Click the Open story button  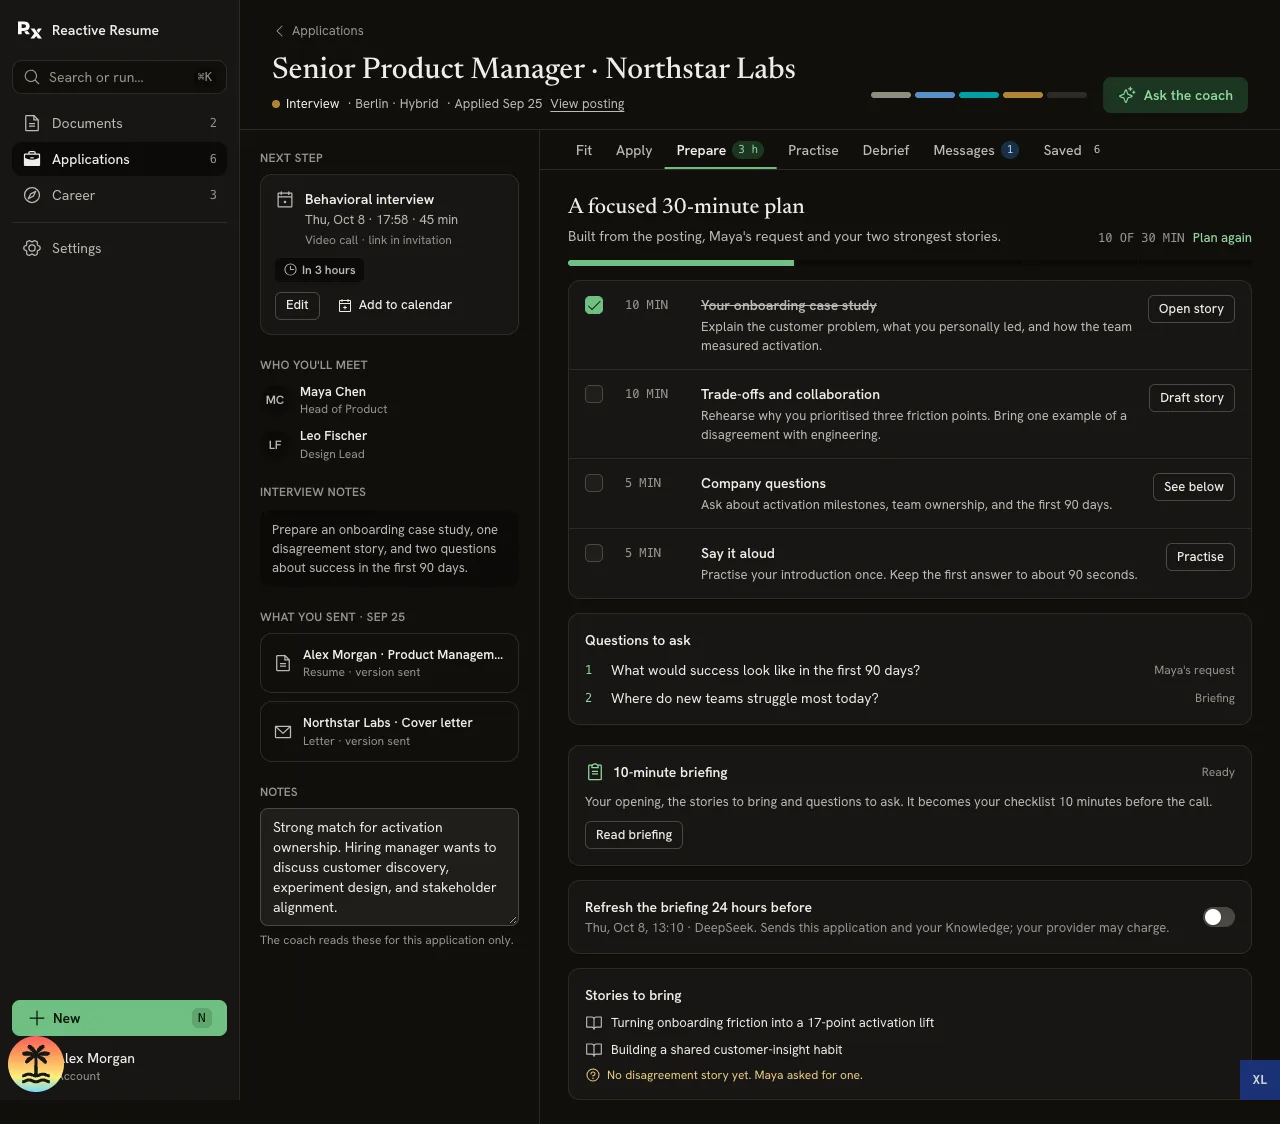coord(1191,309)
